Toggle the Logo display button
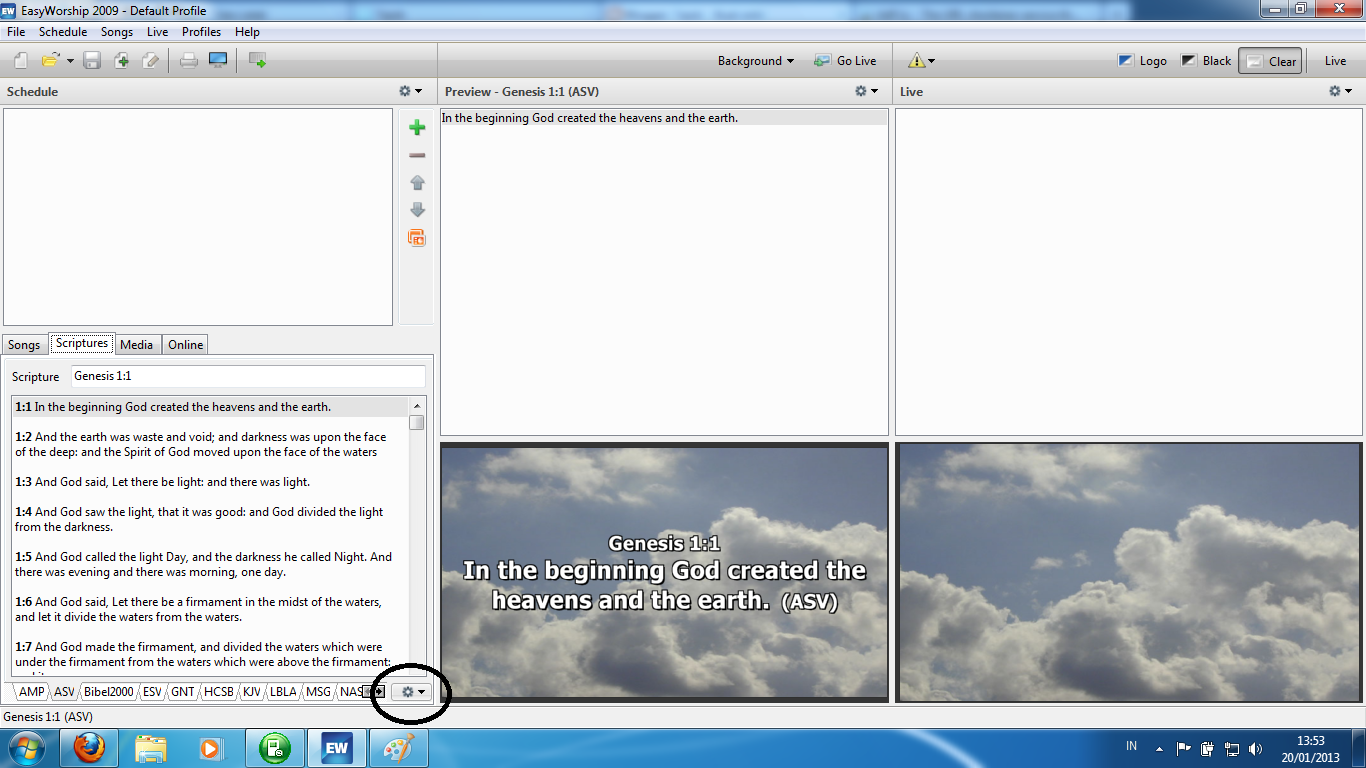This screenshot has height=768, width=1366. pyautogui.click(x=1143, y=61)
